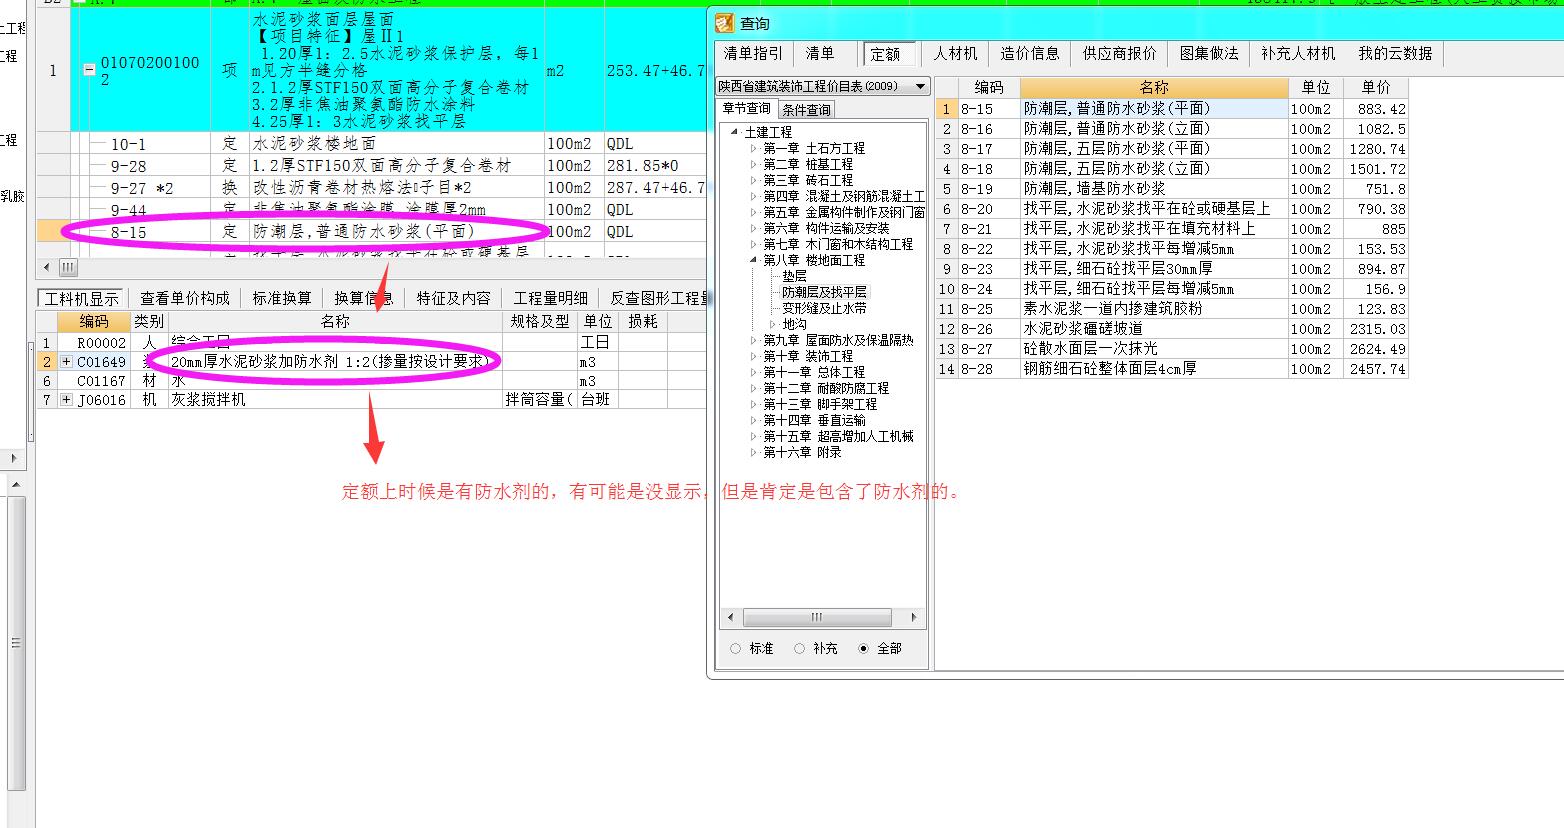Expand 第四章 混凝土及钢筋混凝土 node
Screen dimensions: 1564x828
[754, 196]
